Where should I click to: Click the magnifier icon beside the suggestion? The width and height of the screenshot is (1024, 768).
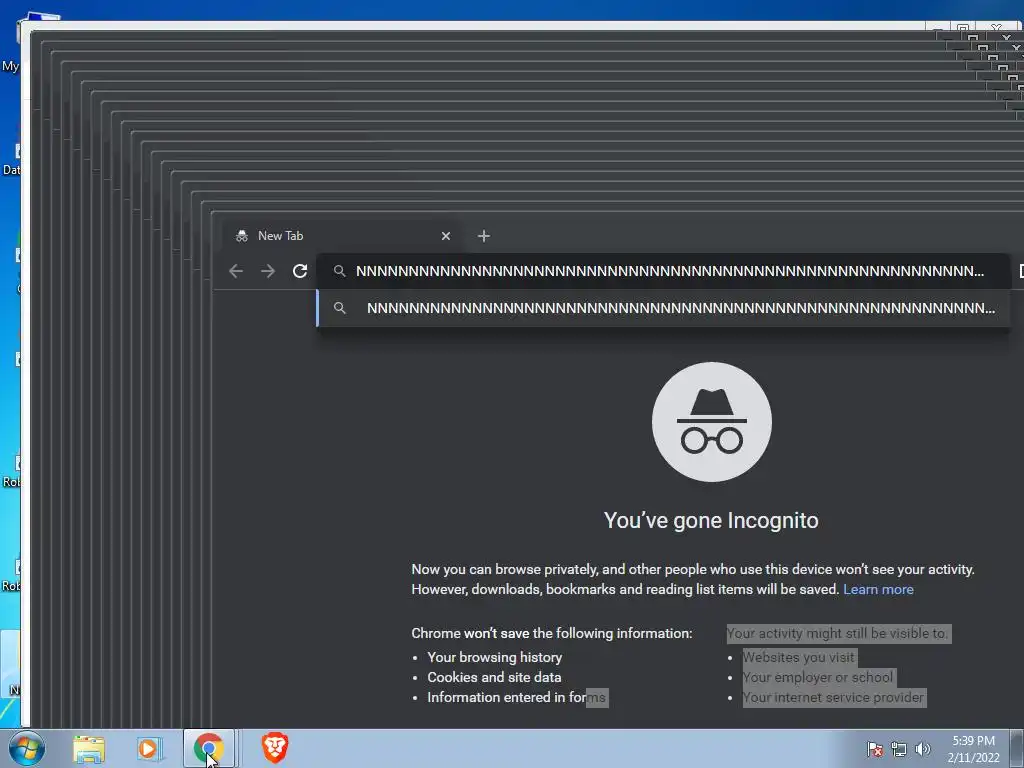pos(340,308)
